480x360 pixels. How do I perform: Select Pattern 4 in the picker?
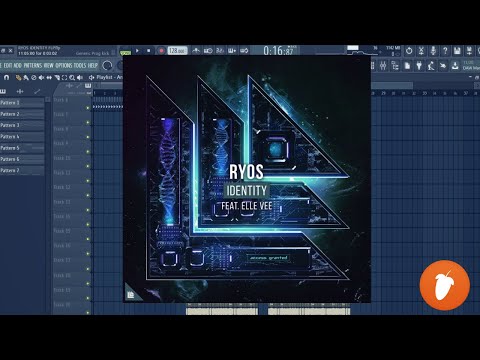(22, 137)
